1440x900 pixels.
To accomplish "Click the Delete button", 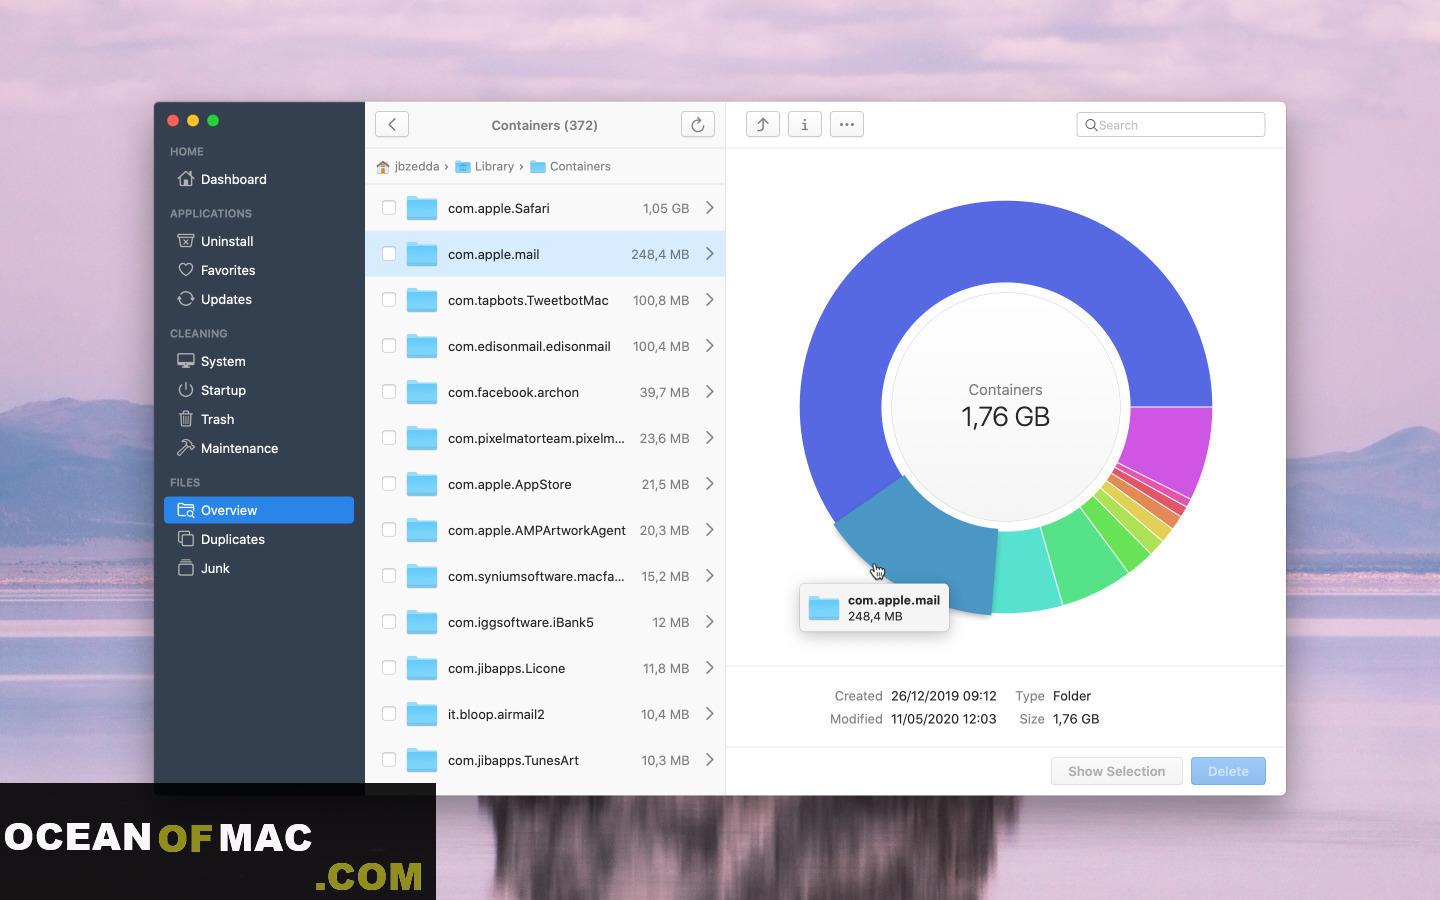I will click(x=1228, y=771).
